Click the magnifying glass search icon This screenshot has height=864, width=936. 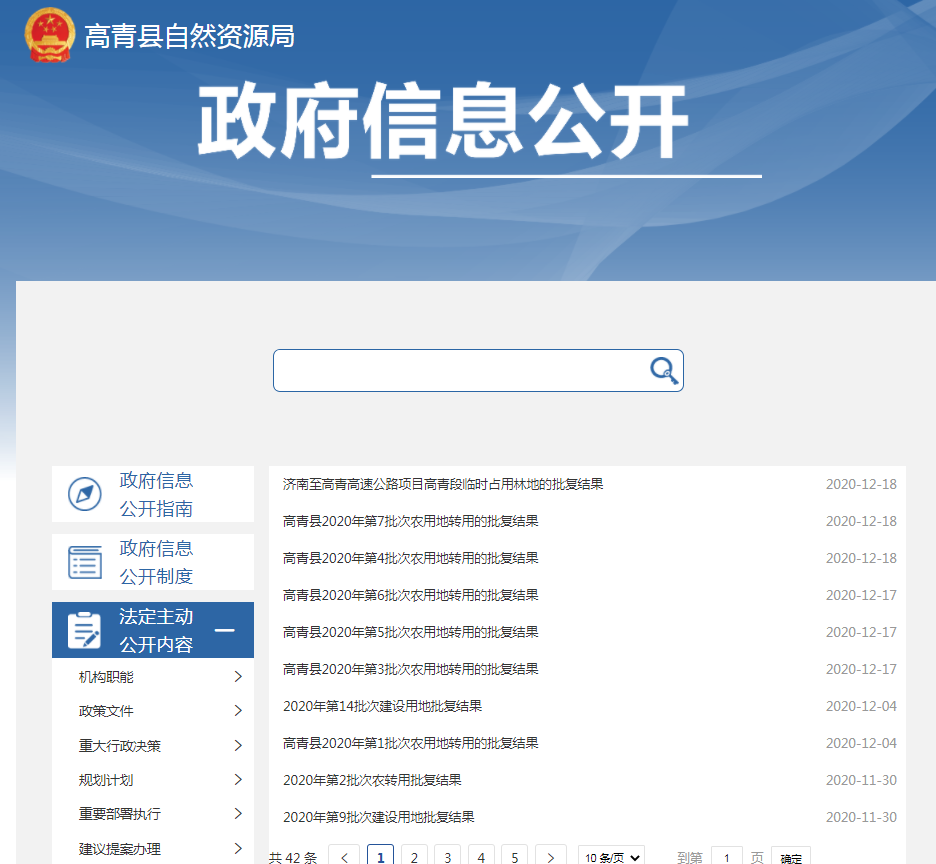click(x=664, y=371)
